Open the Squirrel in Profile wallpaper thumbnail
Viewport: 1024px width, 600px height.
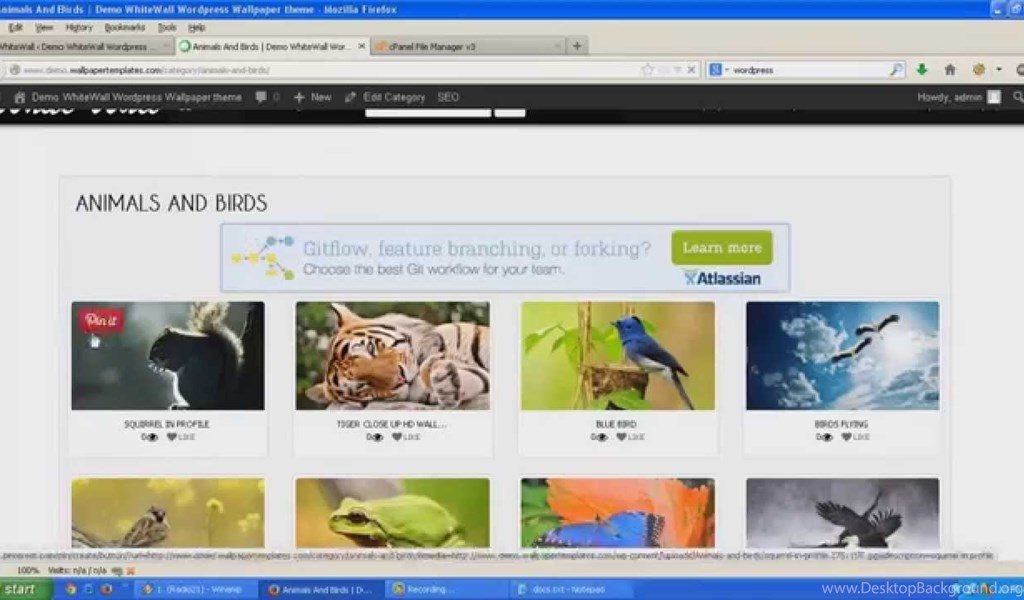pos(168,356)
